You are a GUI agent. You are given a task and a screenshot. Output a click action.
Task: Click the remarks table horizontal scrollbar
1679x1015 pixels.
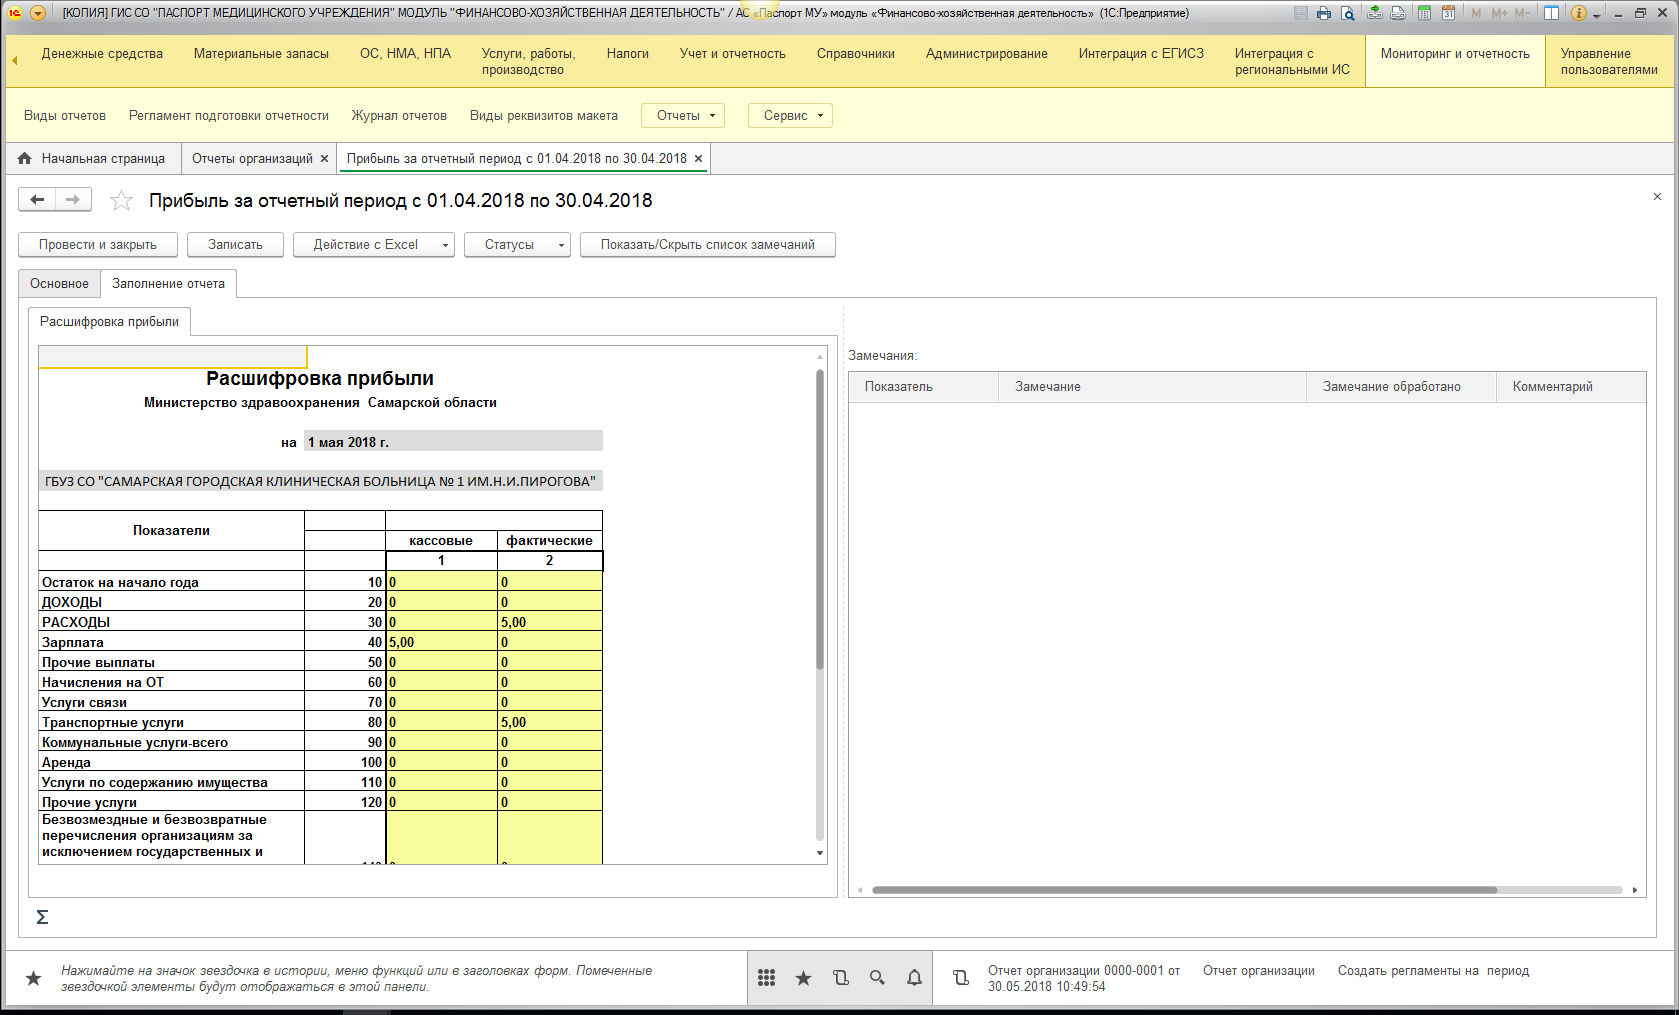coord(1184,890)
